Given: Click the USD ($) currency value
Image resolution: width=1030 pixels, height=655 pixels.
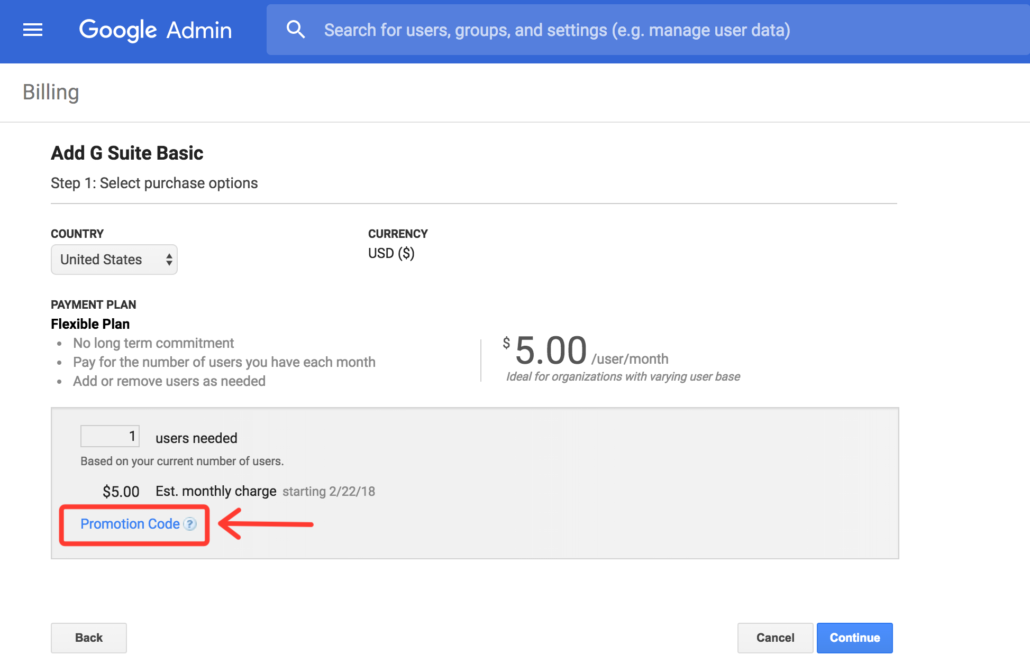Looking at the screenshot, I should pyautogui.click(x=391, y=253).
